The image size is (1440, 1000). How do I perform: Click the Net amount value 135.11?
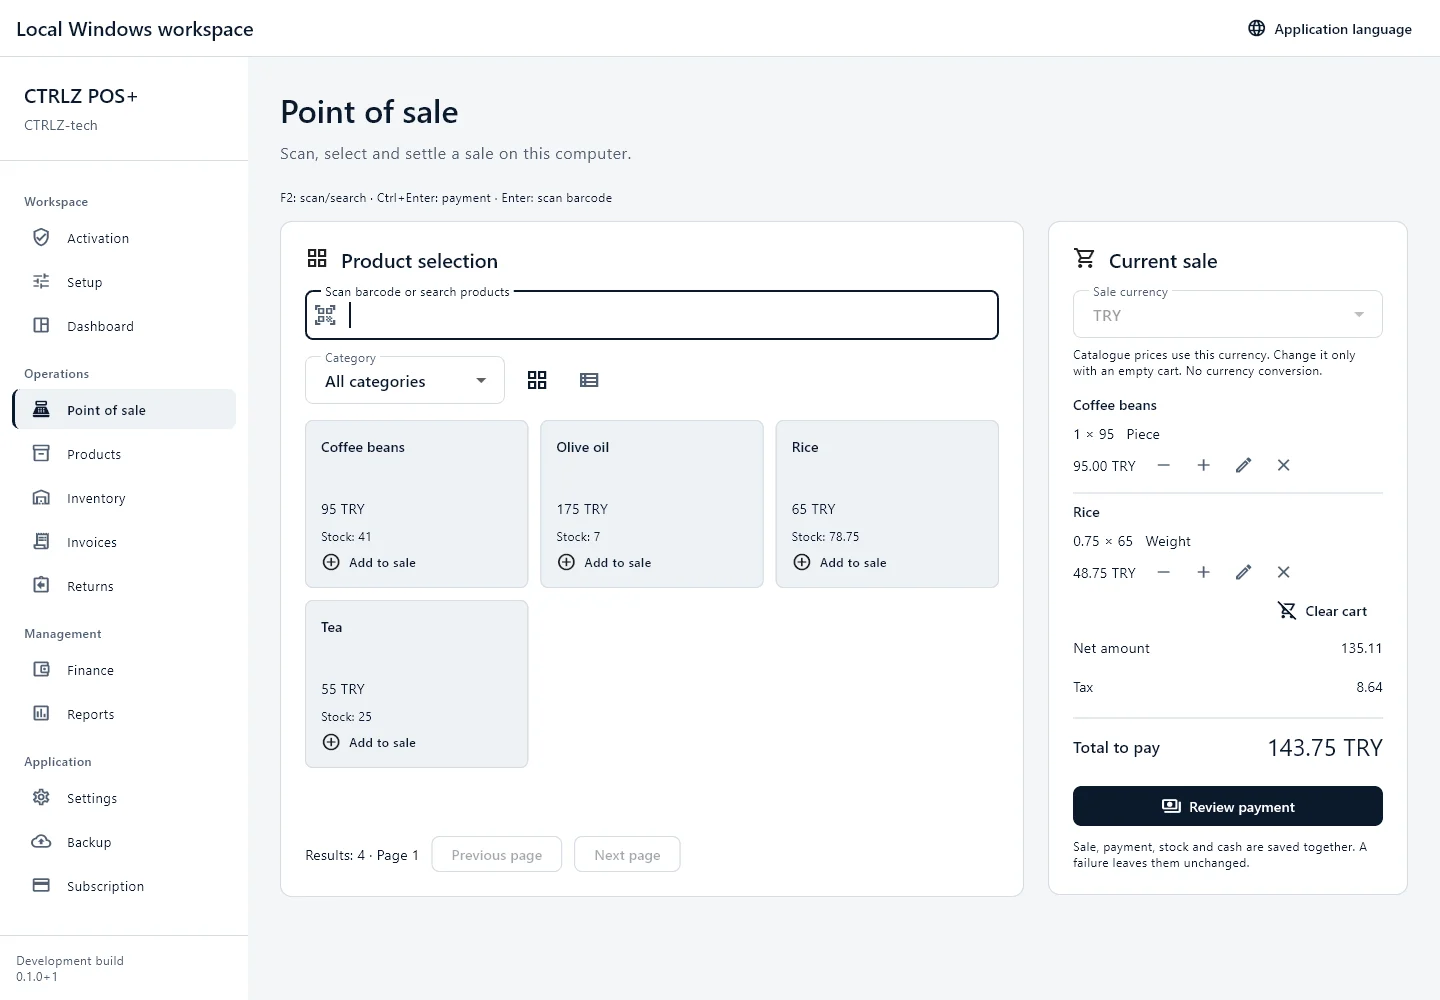[x=1361, y=648]
